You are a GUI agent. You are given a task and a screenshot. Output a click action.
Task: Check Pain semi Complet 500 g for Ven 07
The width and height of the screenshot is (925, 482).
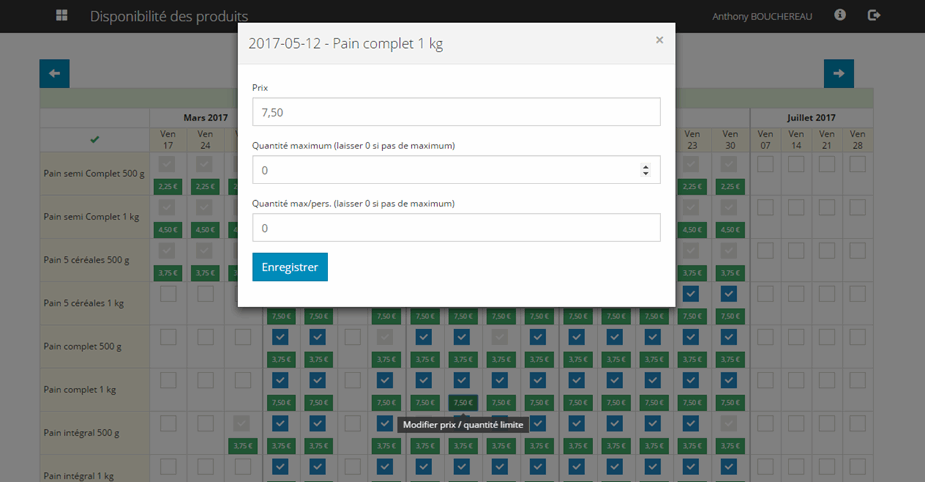(765, 164)
